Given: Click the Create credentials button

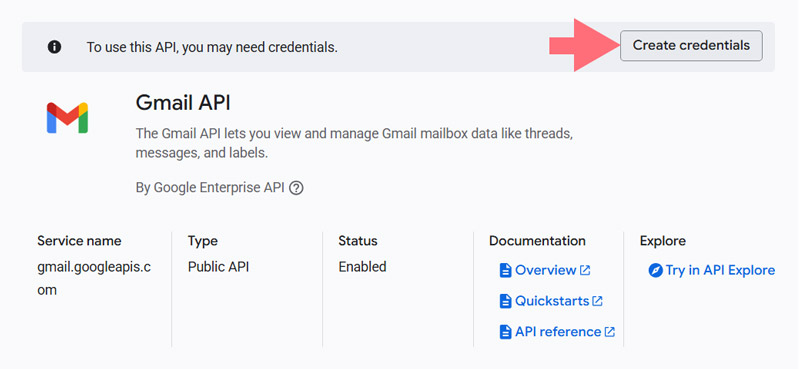Looking at the screenshot, I should (x=691, y=46).
